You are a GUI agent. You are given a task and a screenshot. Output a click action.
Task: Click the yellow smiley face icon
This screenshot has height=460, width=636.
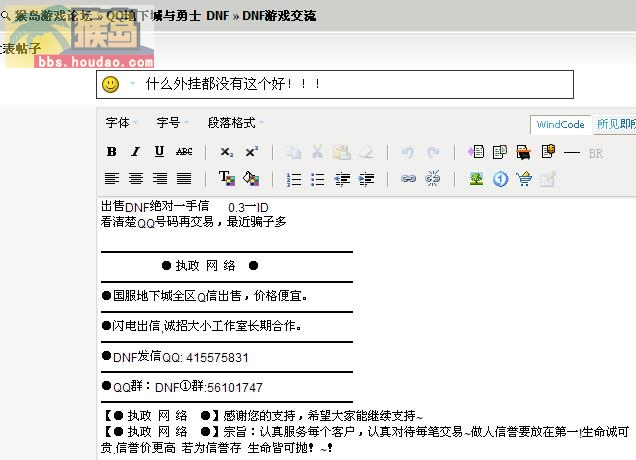point(110,84)
